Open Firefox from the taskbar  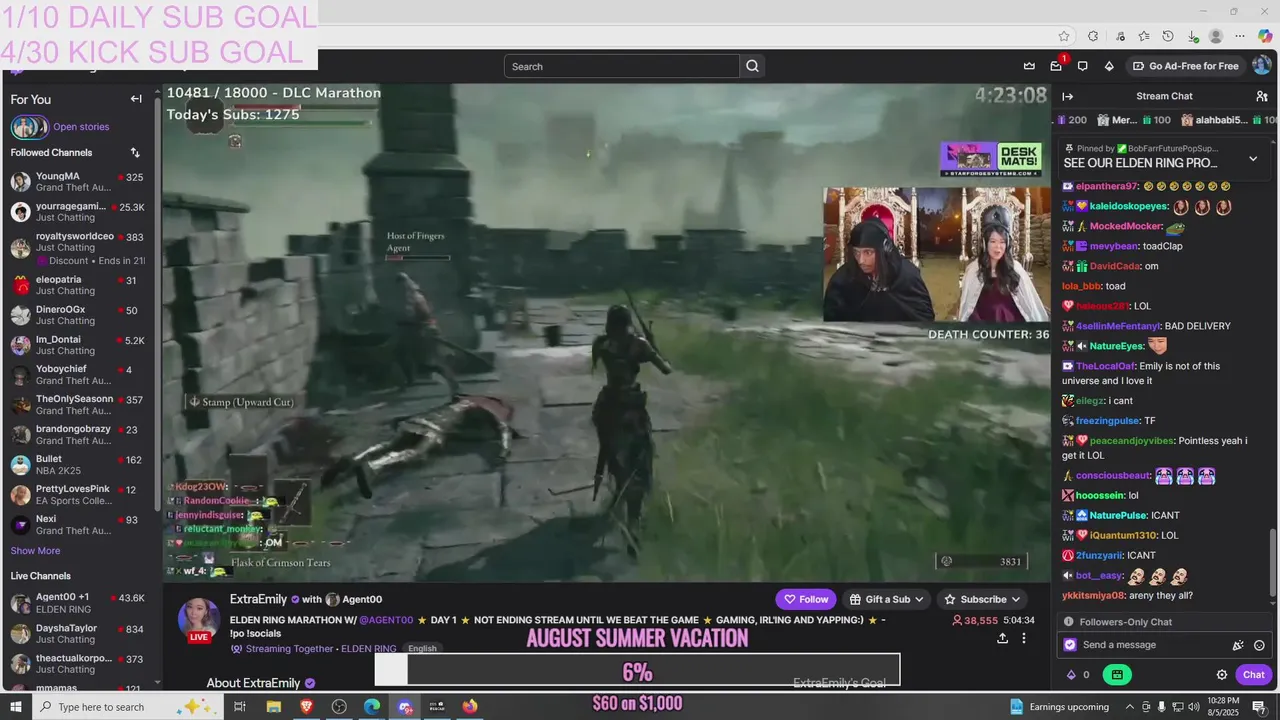pos(470,707)
